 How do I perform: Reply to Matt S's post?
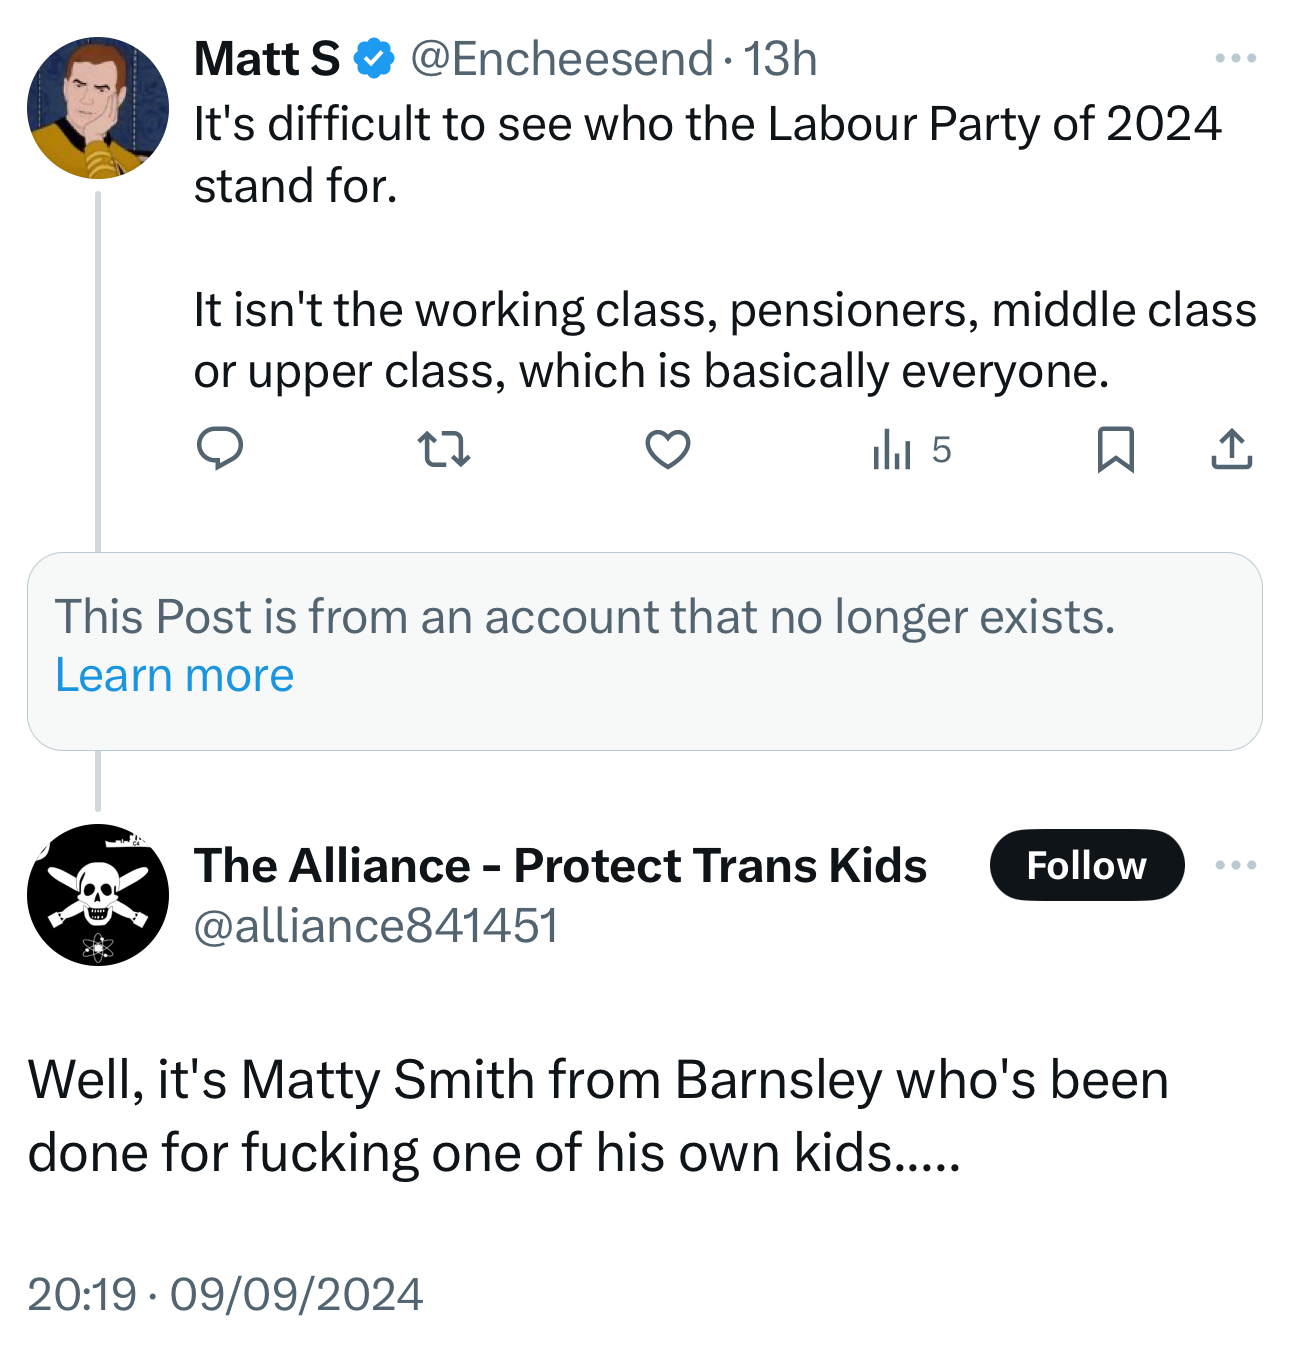coord(219,449)
